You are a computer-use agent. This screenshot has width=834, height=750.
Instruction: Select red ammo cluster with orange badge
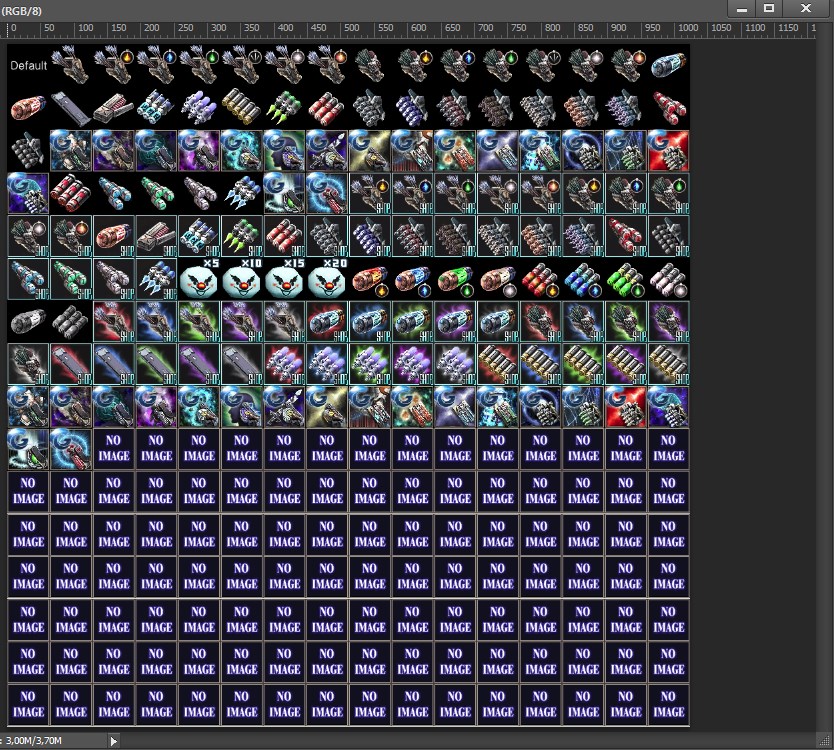coord(540,280)
